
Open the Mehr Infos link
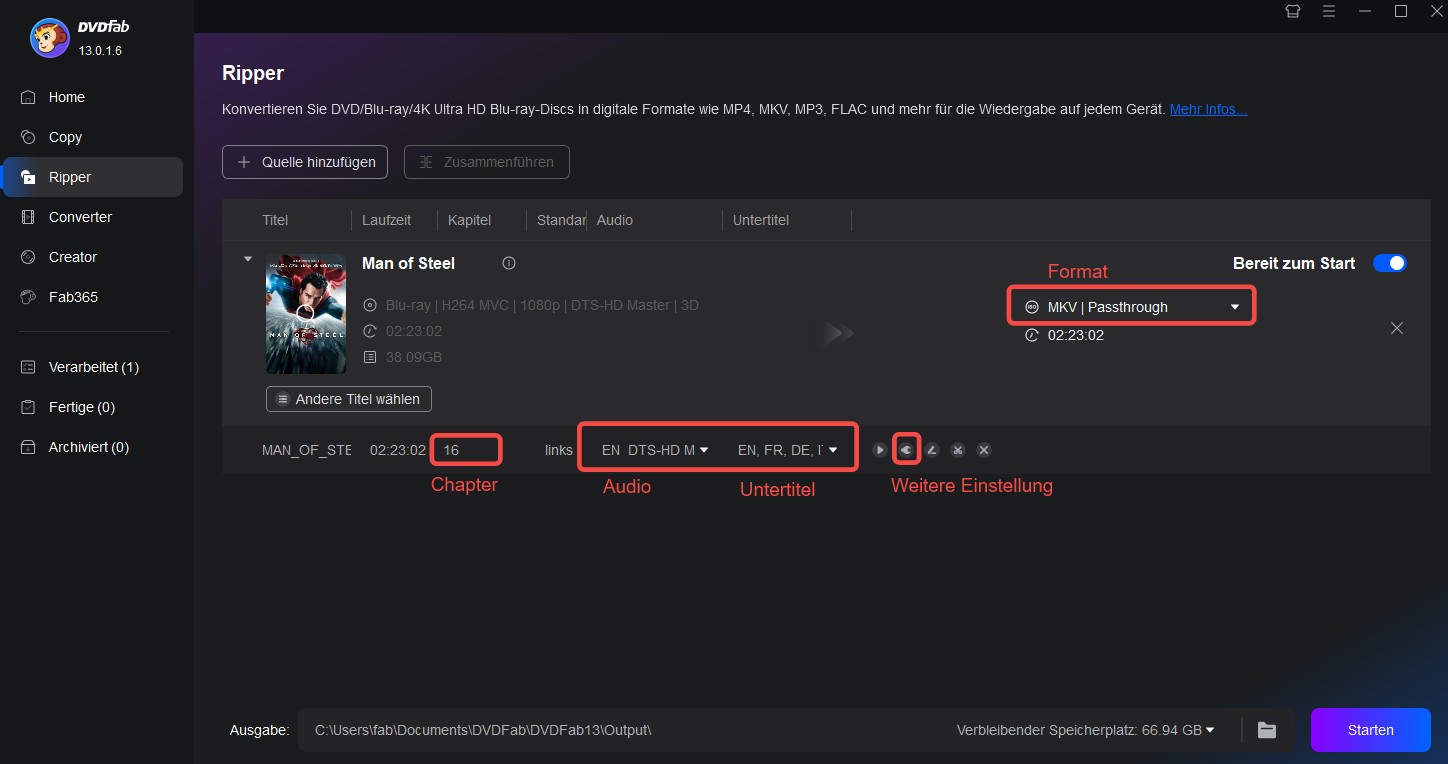(1208, 109)
